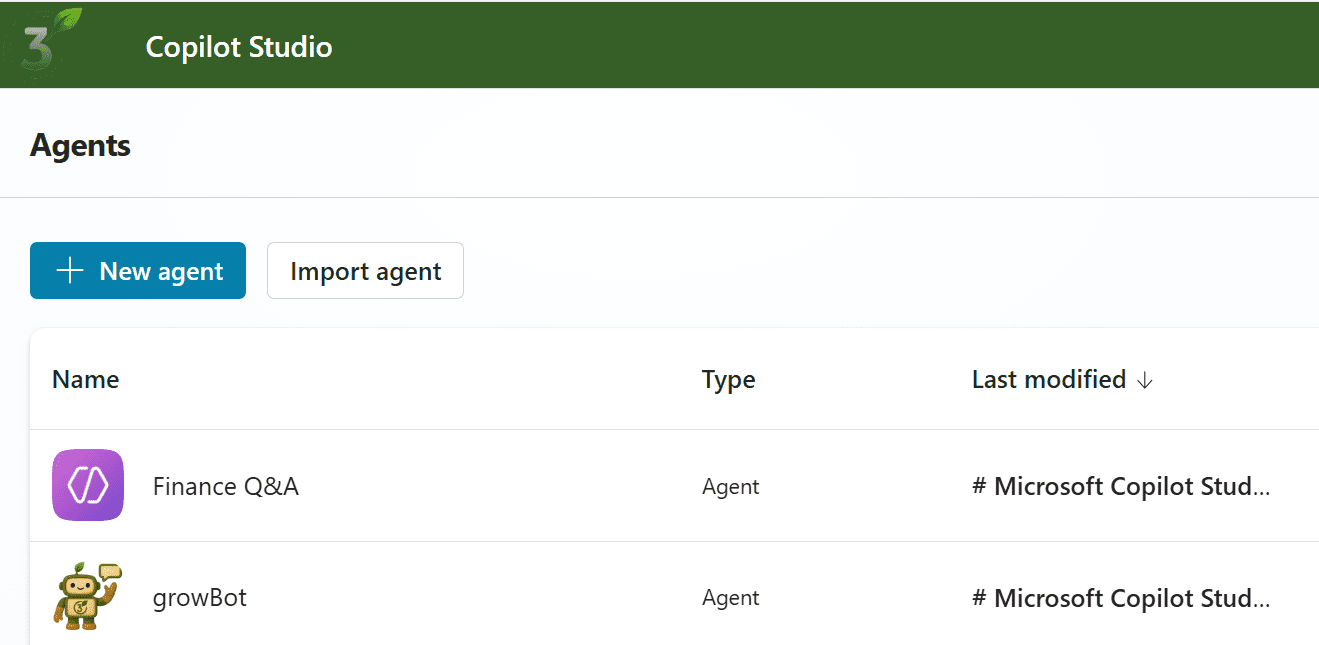Click growBot last modified value

[x=1121, y=598]
